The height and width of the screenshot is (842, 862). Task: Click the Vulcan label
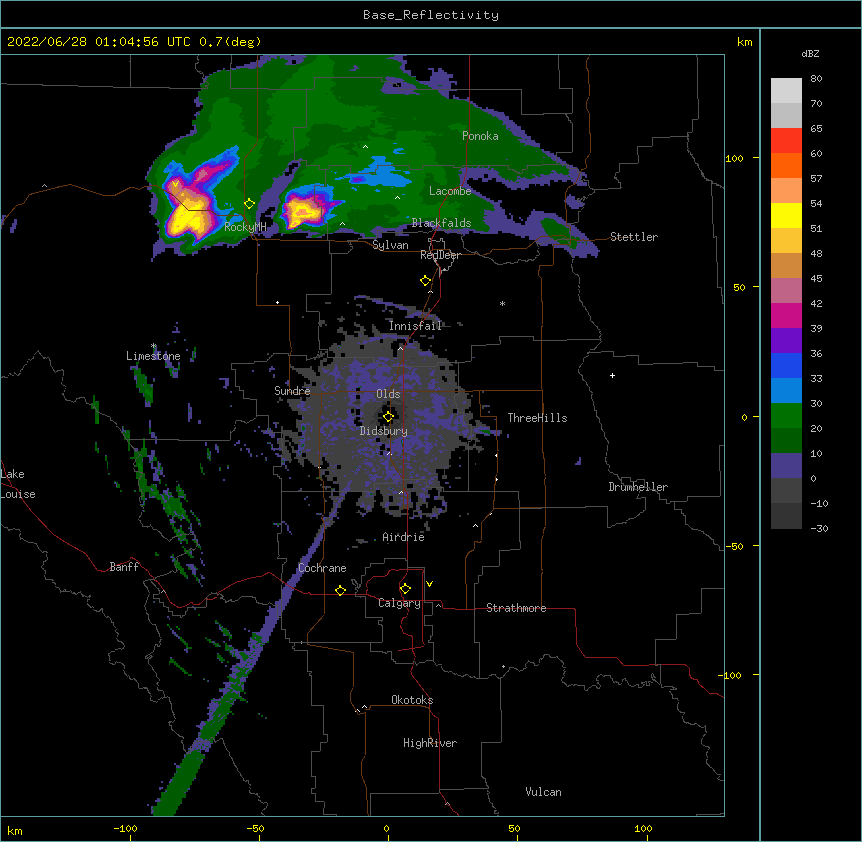[543, 792]
